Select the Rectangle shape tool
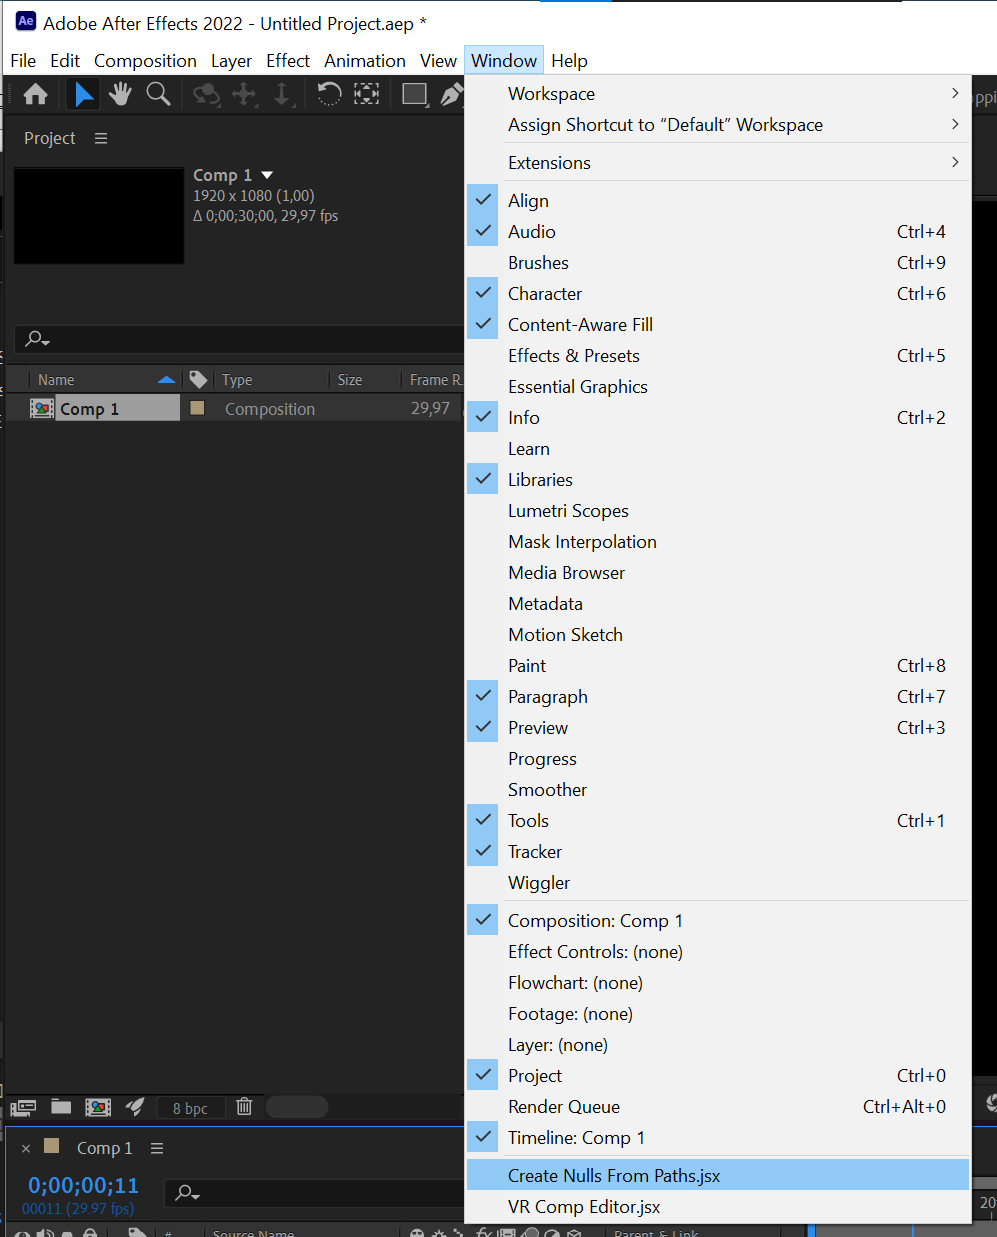Screen dimensions: 997x1237 pos(414,94)
